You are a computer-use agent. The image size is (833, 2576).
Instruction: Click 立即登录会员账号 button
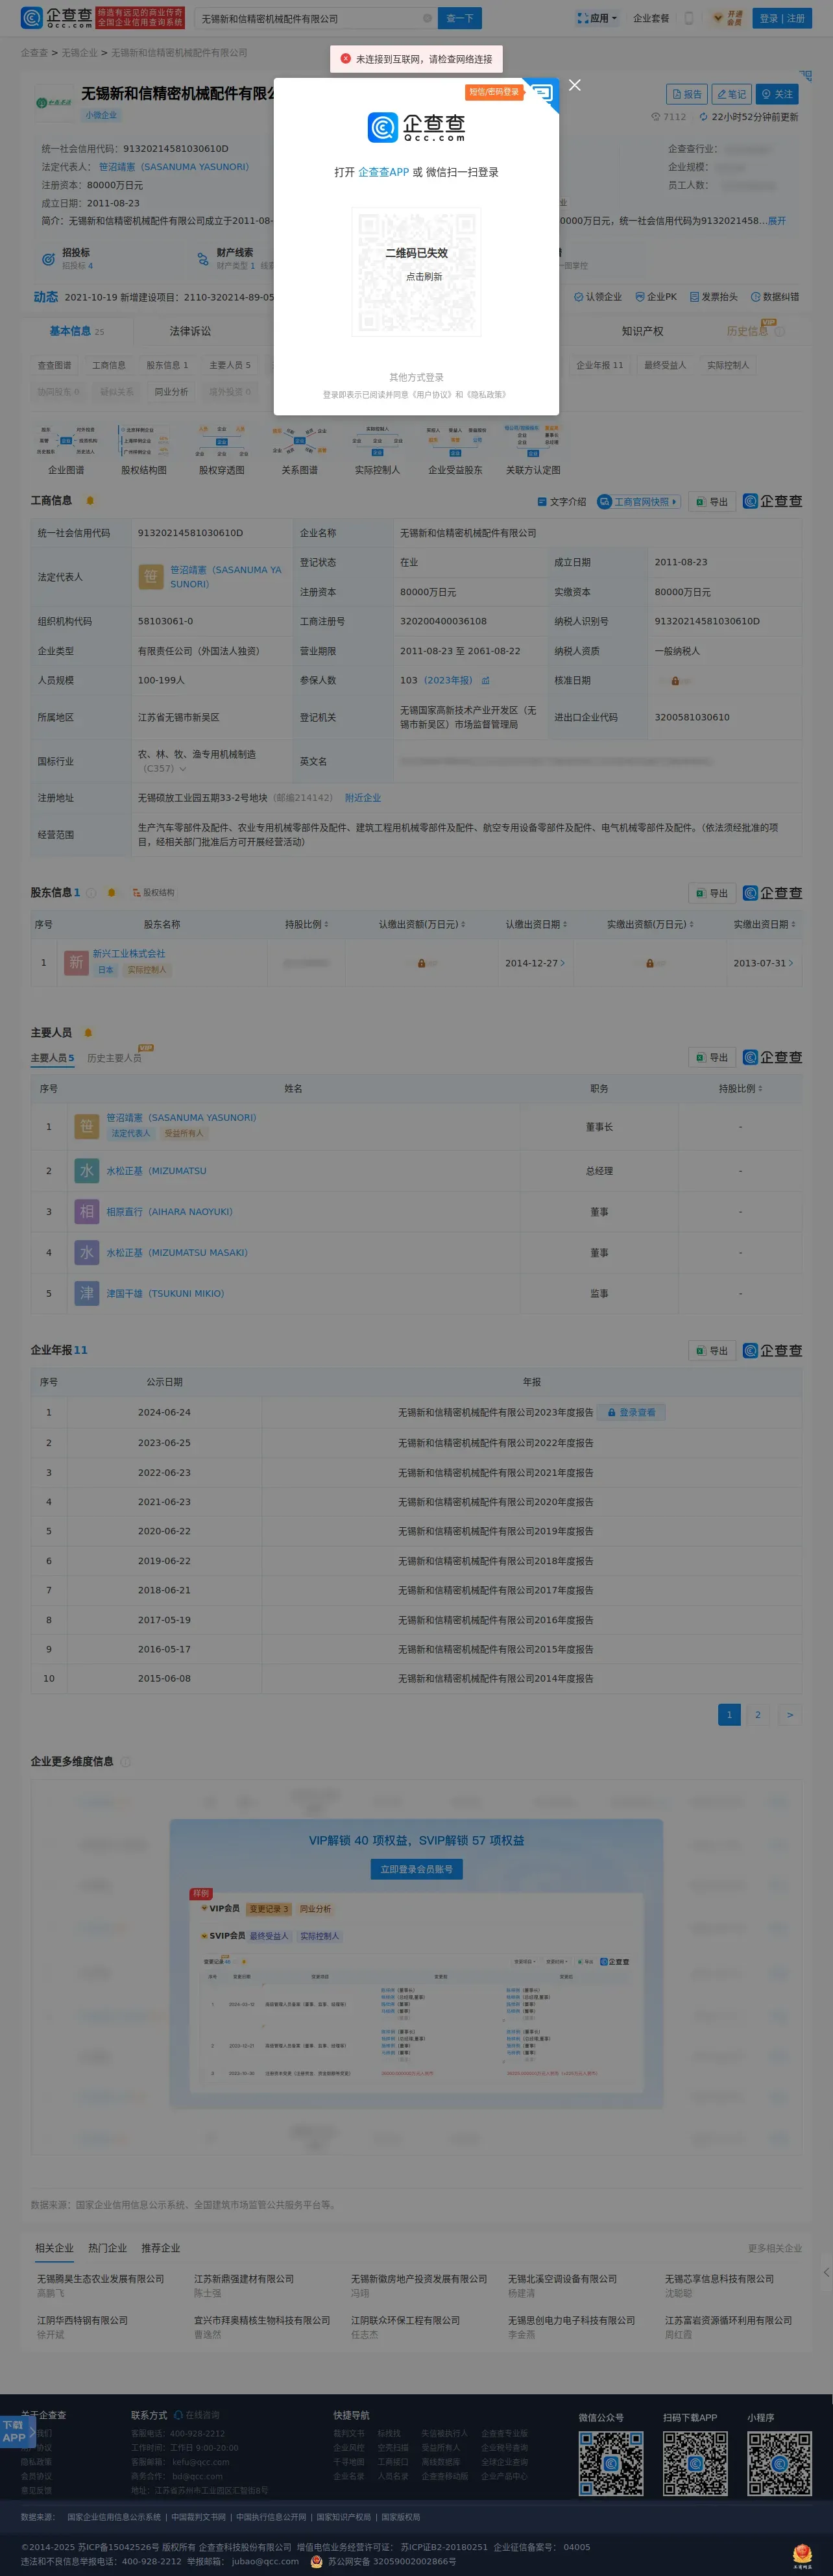(416, 1869)
